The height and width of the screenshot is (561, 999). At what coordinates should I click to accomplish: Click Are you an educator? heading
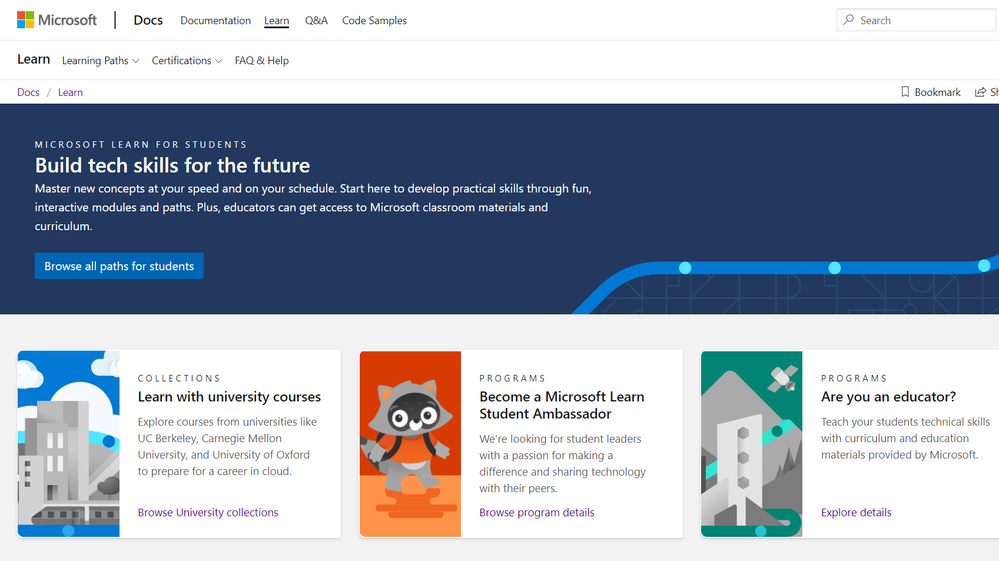(888, 397)
